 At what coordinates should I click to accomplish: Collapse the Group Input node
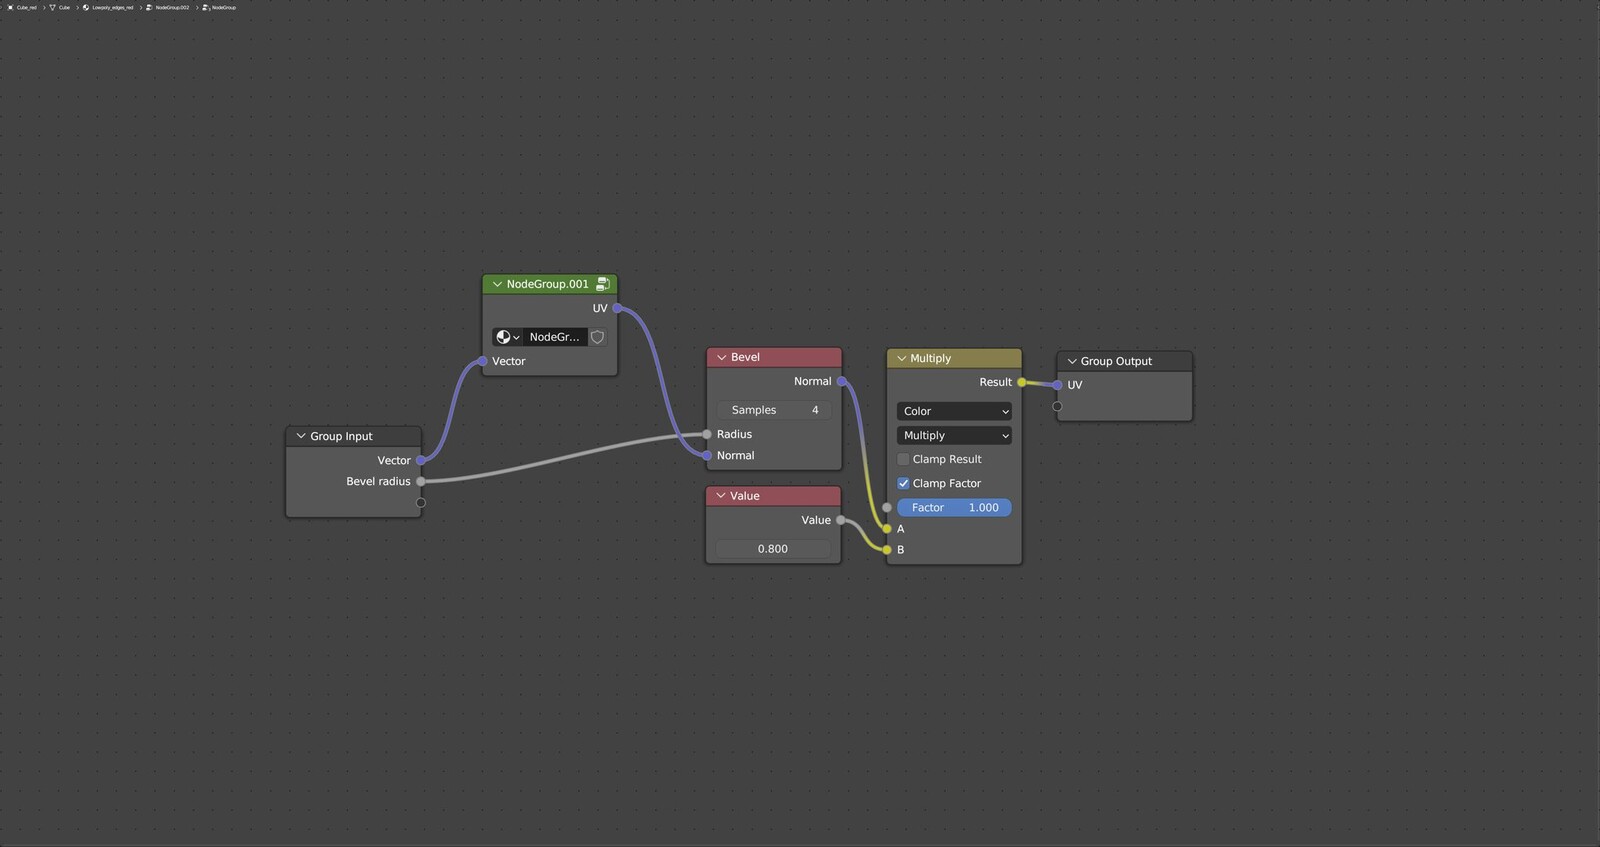301,436
